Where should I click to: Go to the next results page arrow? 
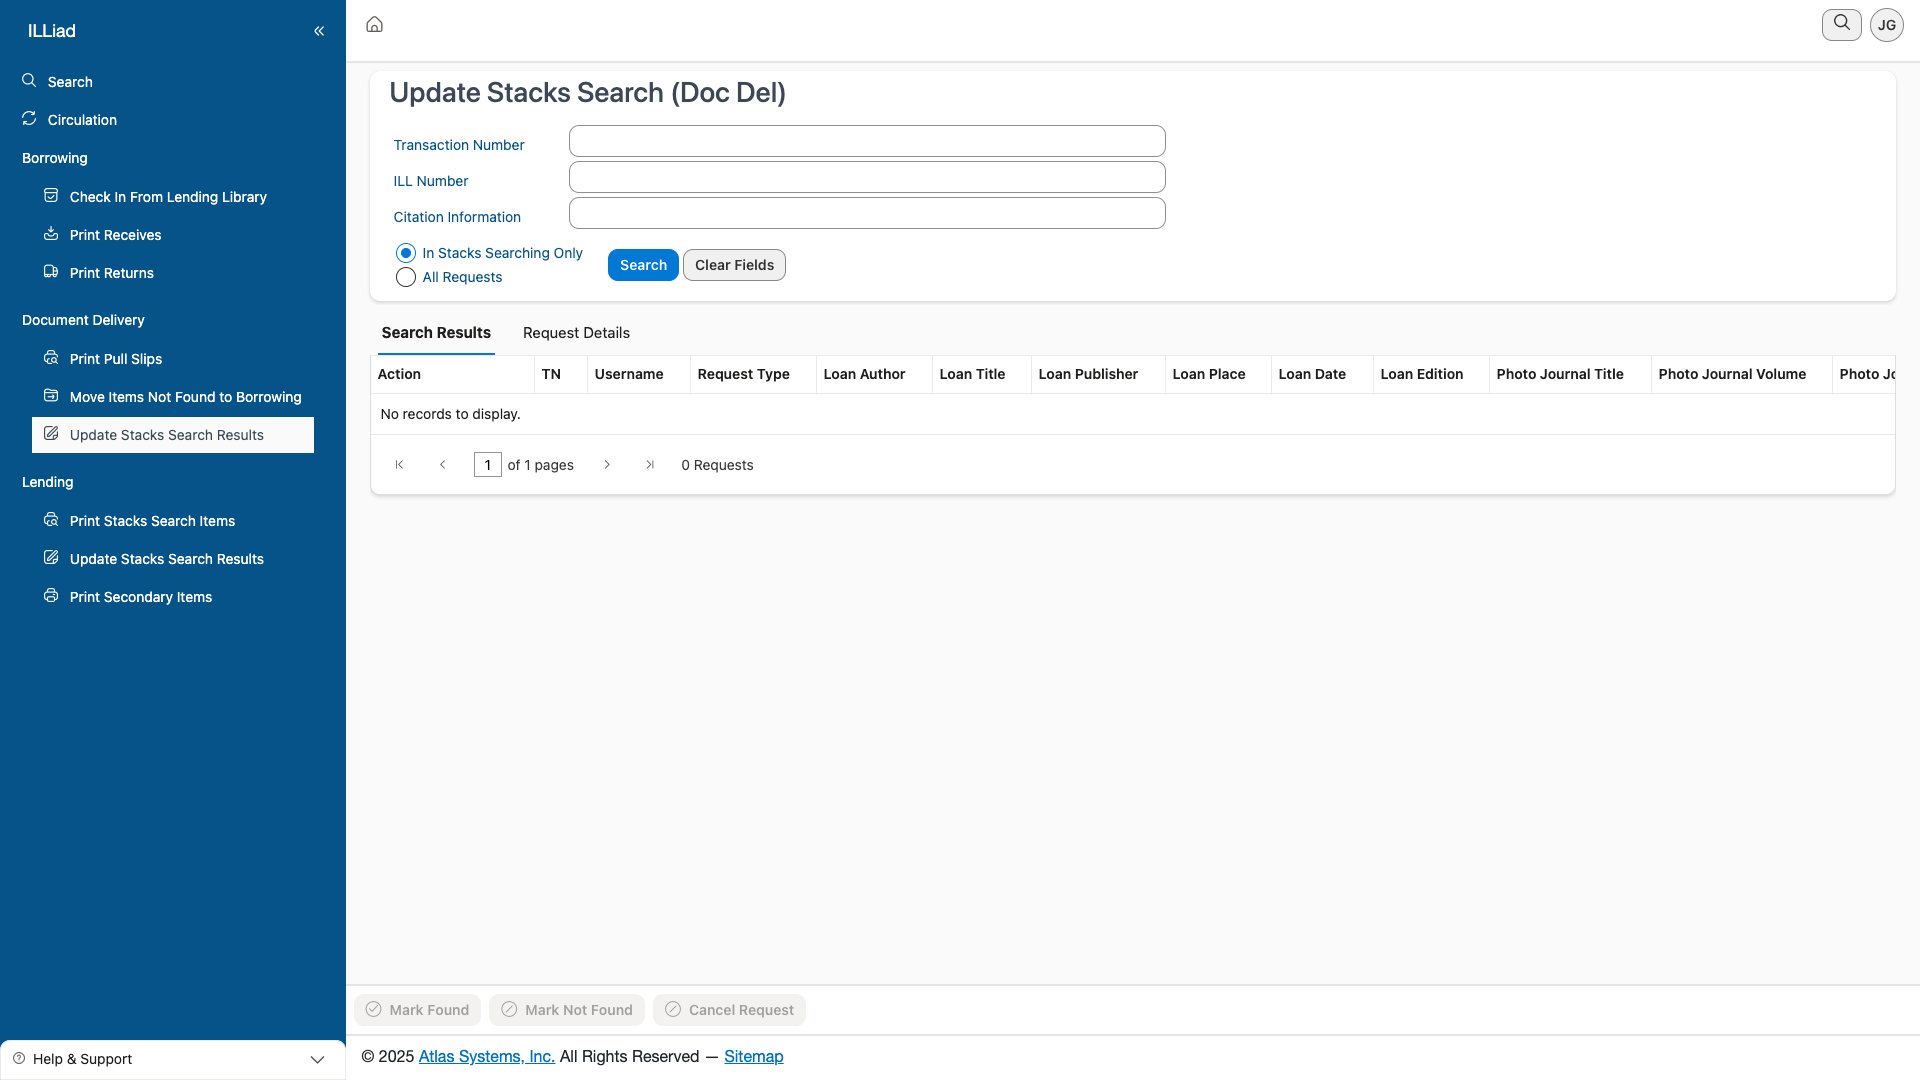(607, 464)
